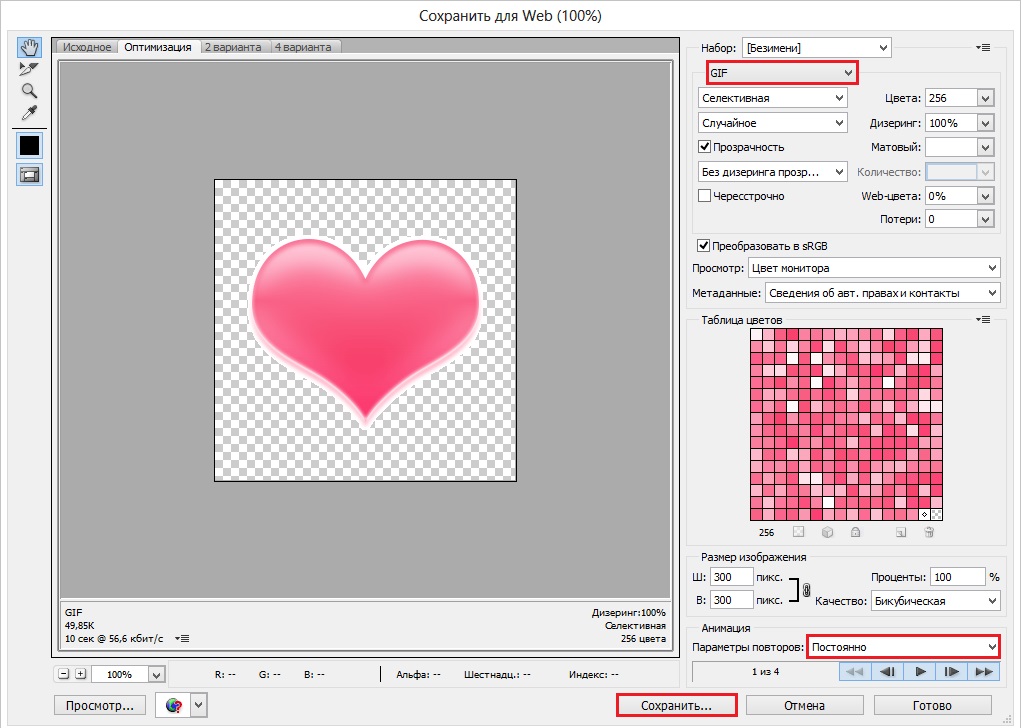Switch to the 2 варианта tab
Image resolution: width=1021 pixels, height=728 pixels.
click(233, 47)
